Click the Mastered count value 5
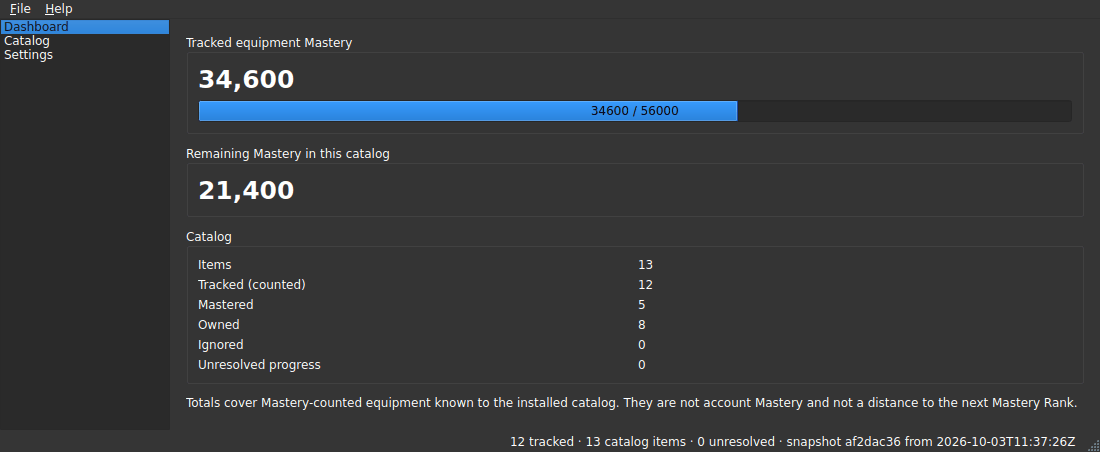Screen dimensions: 1100x452 [x=642, y=305]
